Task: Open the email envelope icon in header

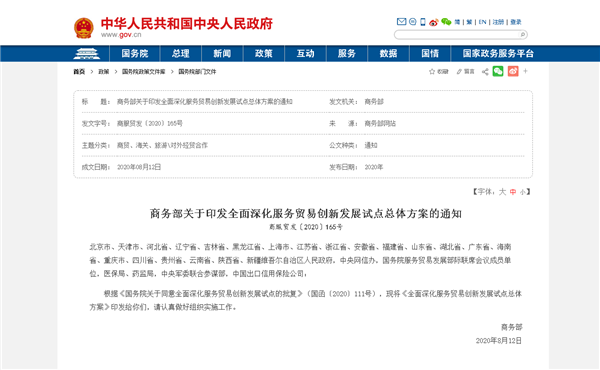Action: coord(401,22)
